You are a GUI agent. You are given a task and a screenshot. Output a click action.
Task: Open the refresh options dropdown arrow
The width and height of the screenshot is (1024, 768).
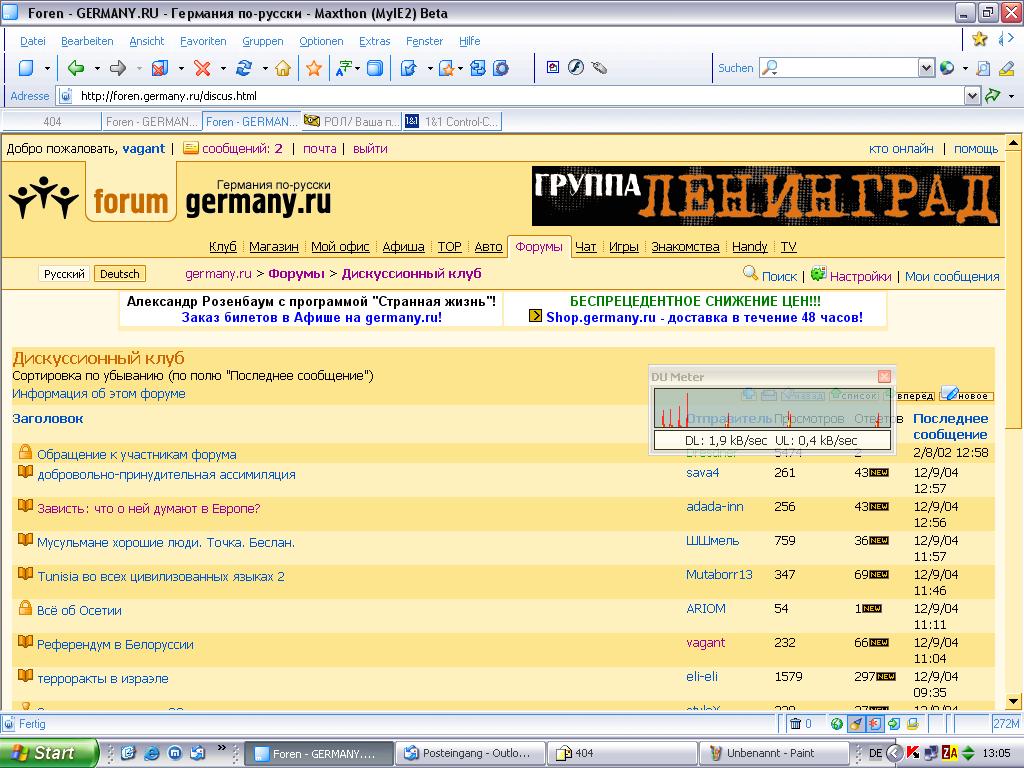click(264, 68)
